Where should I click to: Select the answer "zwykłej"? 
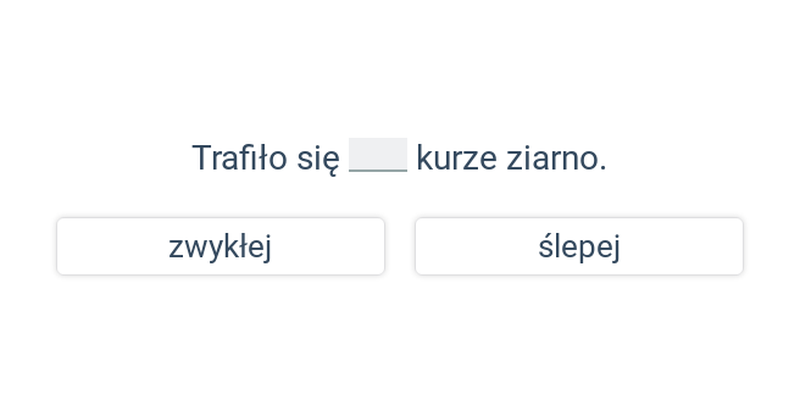pyautogui.click(x=220, y=246)
